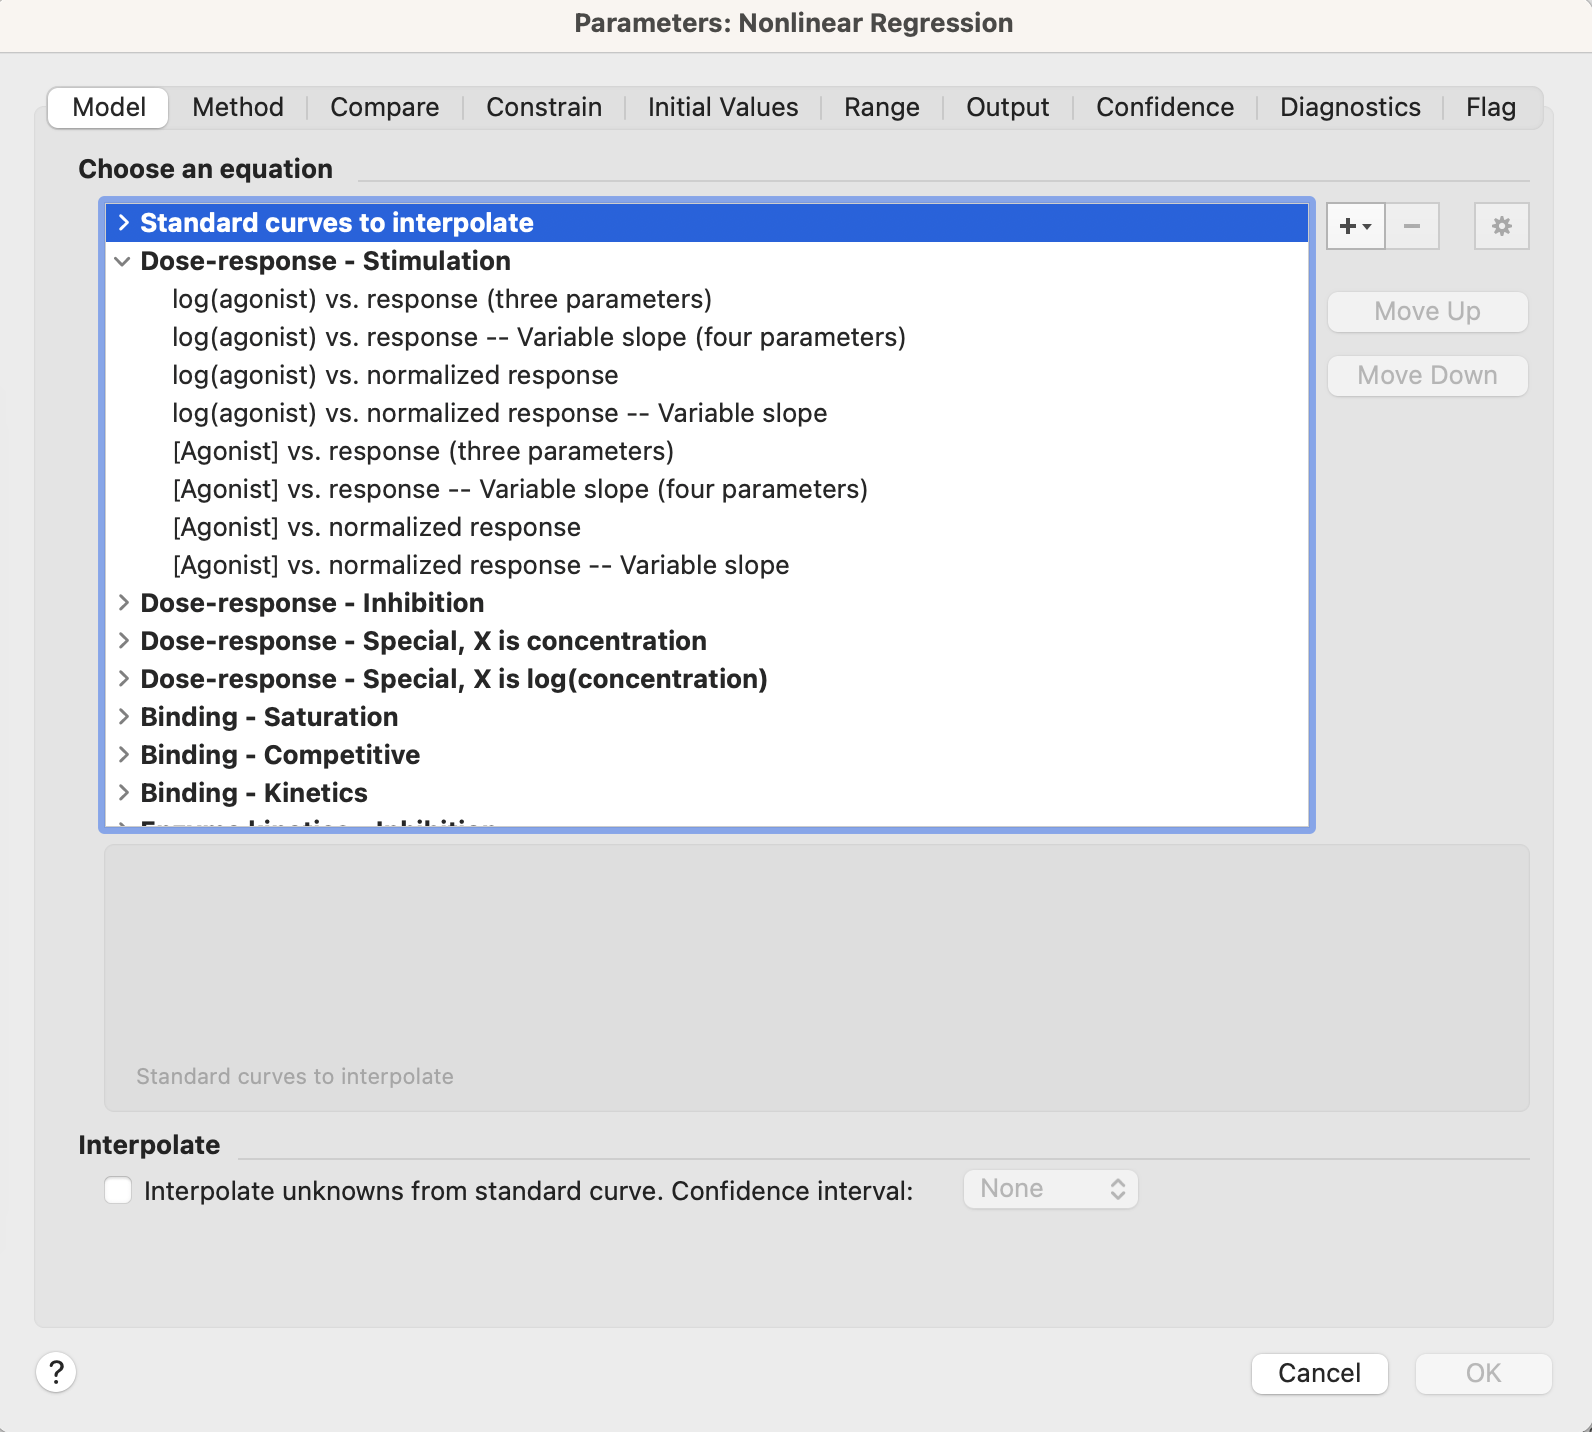This screenshot has height=1432, width=1592.
Task: Collapse Dose-response - Stimulation group
Action: click(123, 262)
